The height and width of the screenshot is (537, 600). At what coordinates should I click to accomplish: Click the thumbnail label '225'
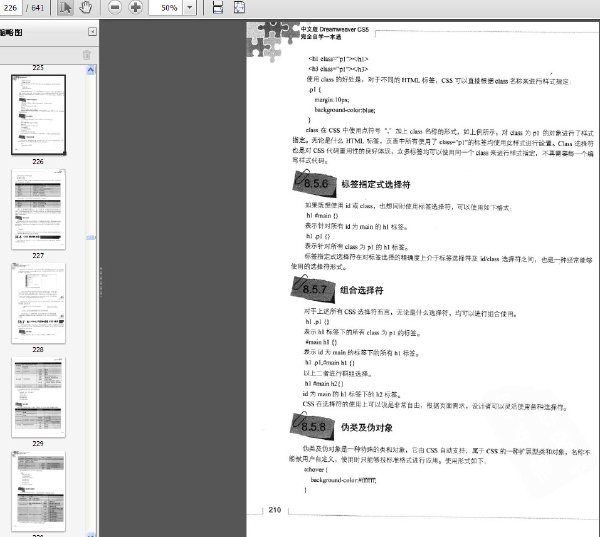tap(38, 68)
